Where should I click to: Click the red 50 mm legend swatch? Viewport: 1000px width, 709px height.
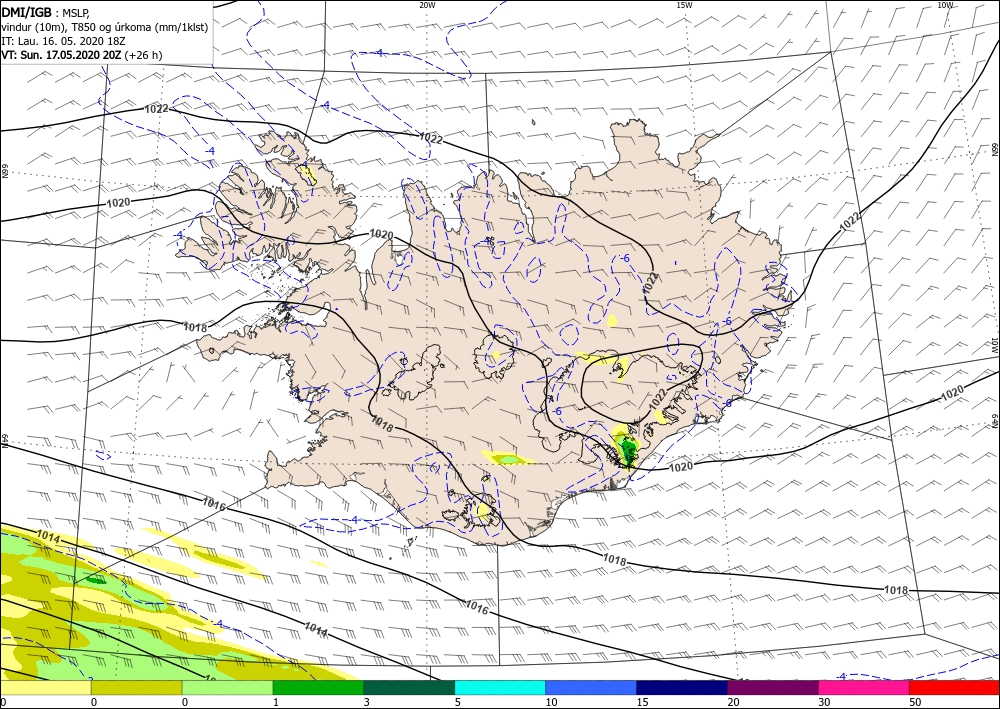[954, 687]
